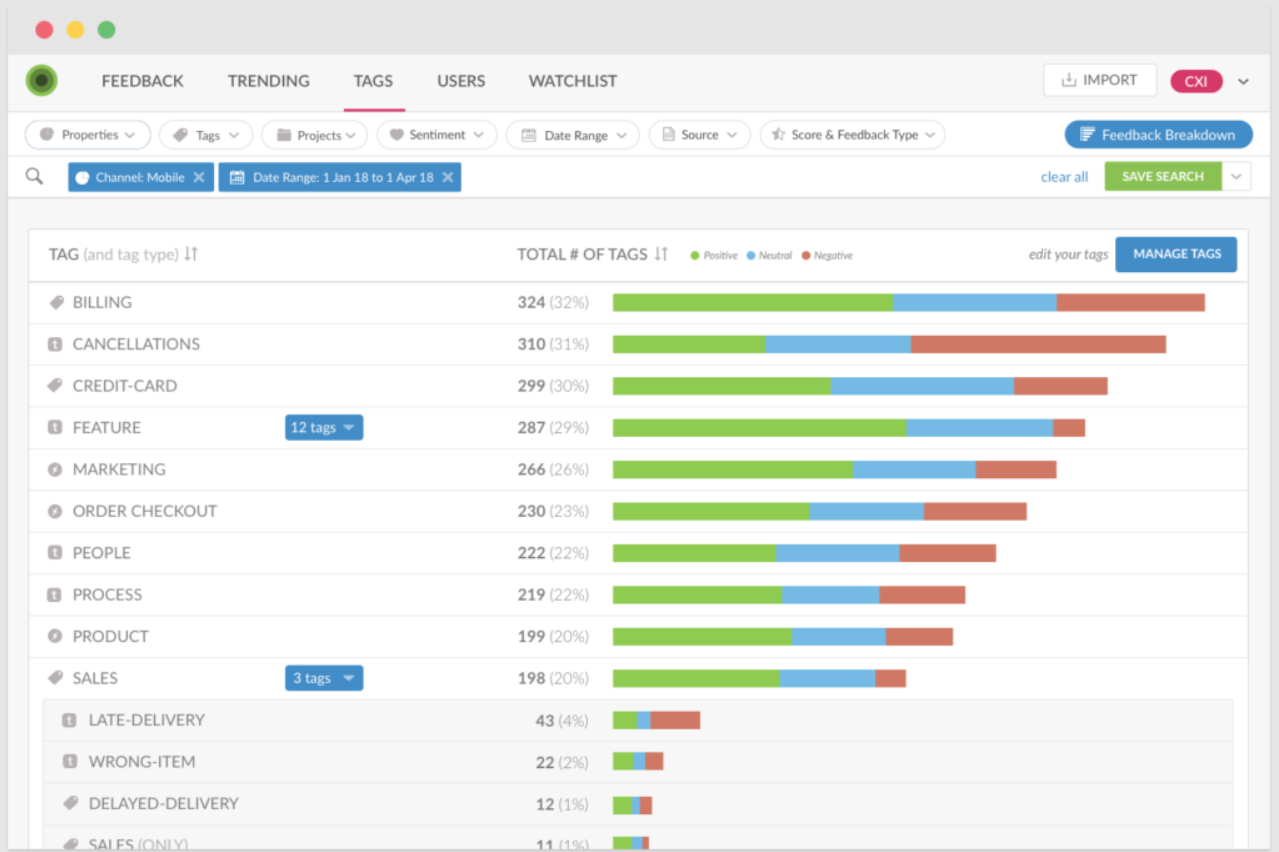Switch to the TRENDING tab
The height and width of the screenshot is (852, 1279).
(x=267, y=81)
